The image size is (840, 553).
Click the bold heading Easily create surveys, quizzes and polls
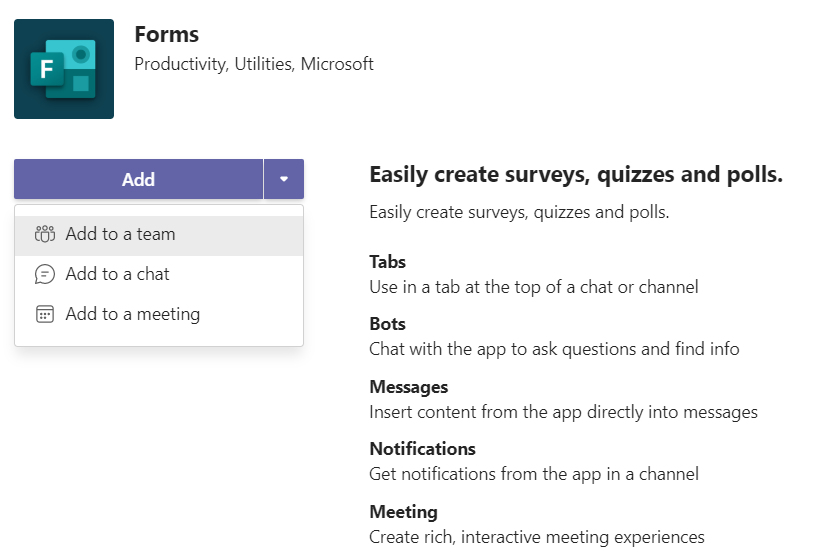(x=576, y=175)
